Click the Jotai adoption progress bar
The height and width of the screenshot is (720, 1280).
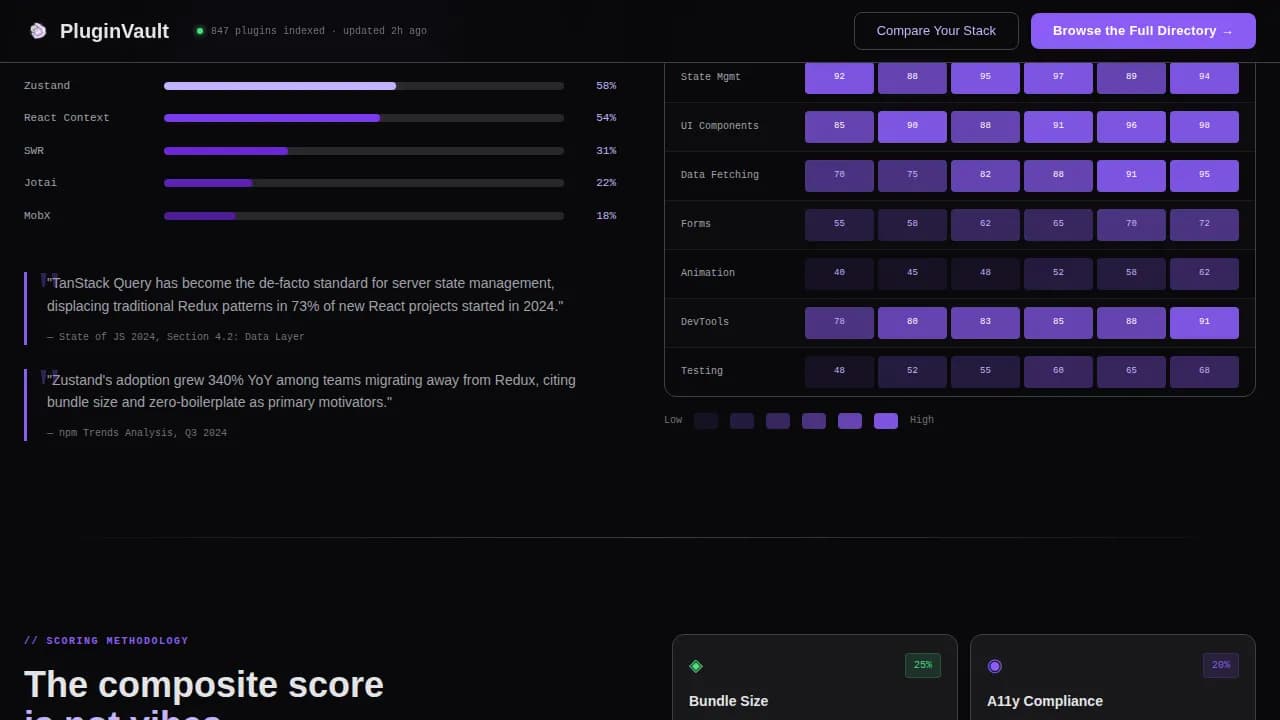(364, 183)
